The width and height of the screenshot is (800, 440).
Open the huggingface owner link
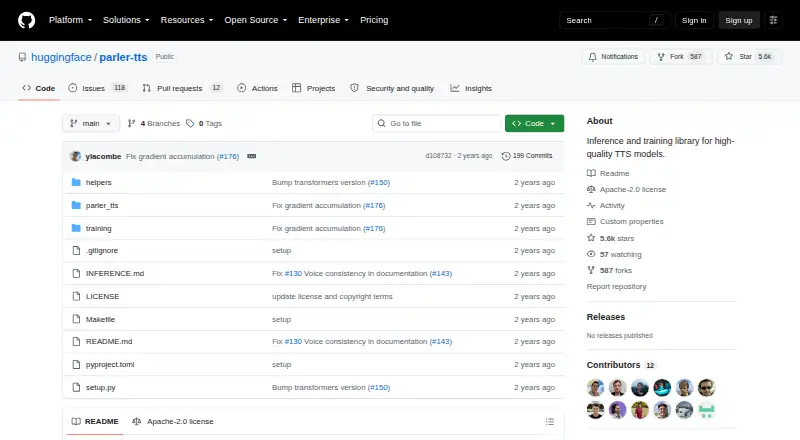coord(61,57)
